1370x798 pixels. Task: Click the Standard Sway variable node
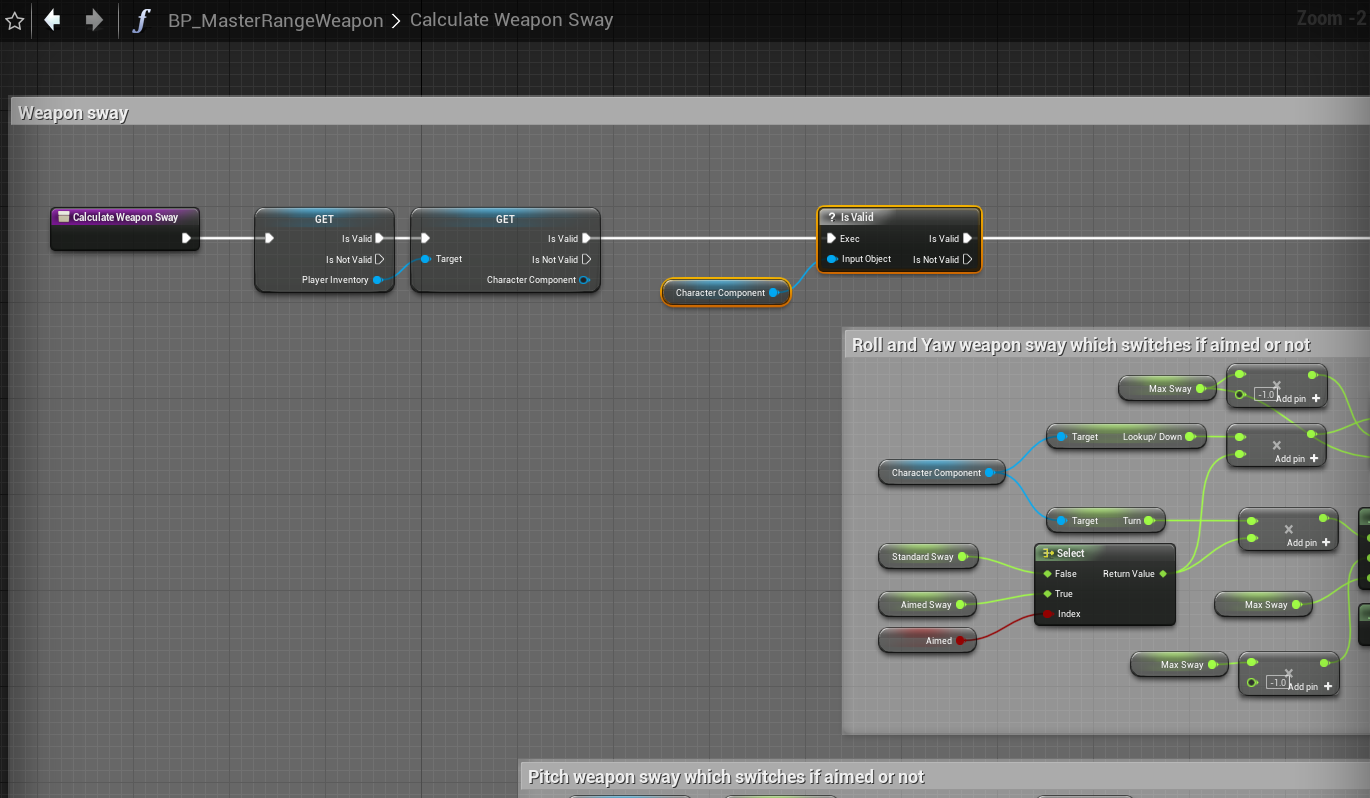(x=922, y=557)
